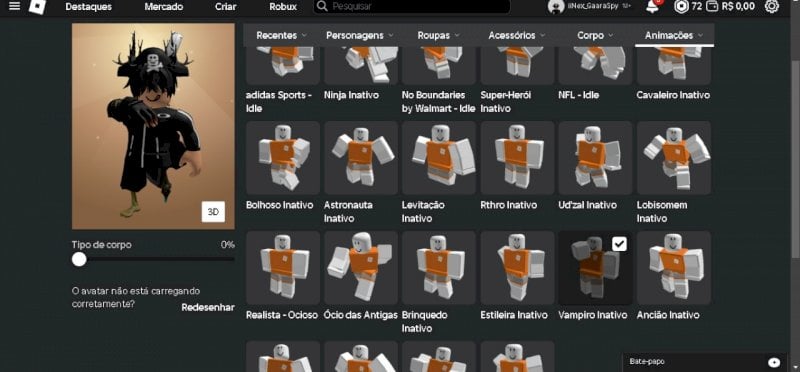Open the hamburger navigation menu
The width and height of the screenshot is (800, 372).
click(x=15, y=6)
